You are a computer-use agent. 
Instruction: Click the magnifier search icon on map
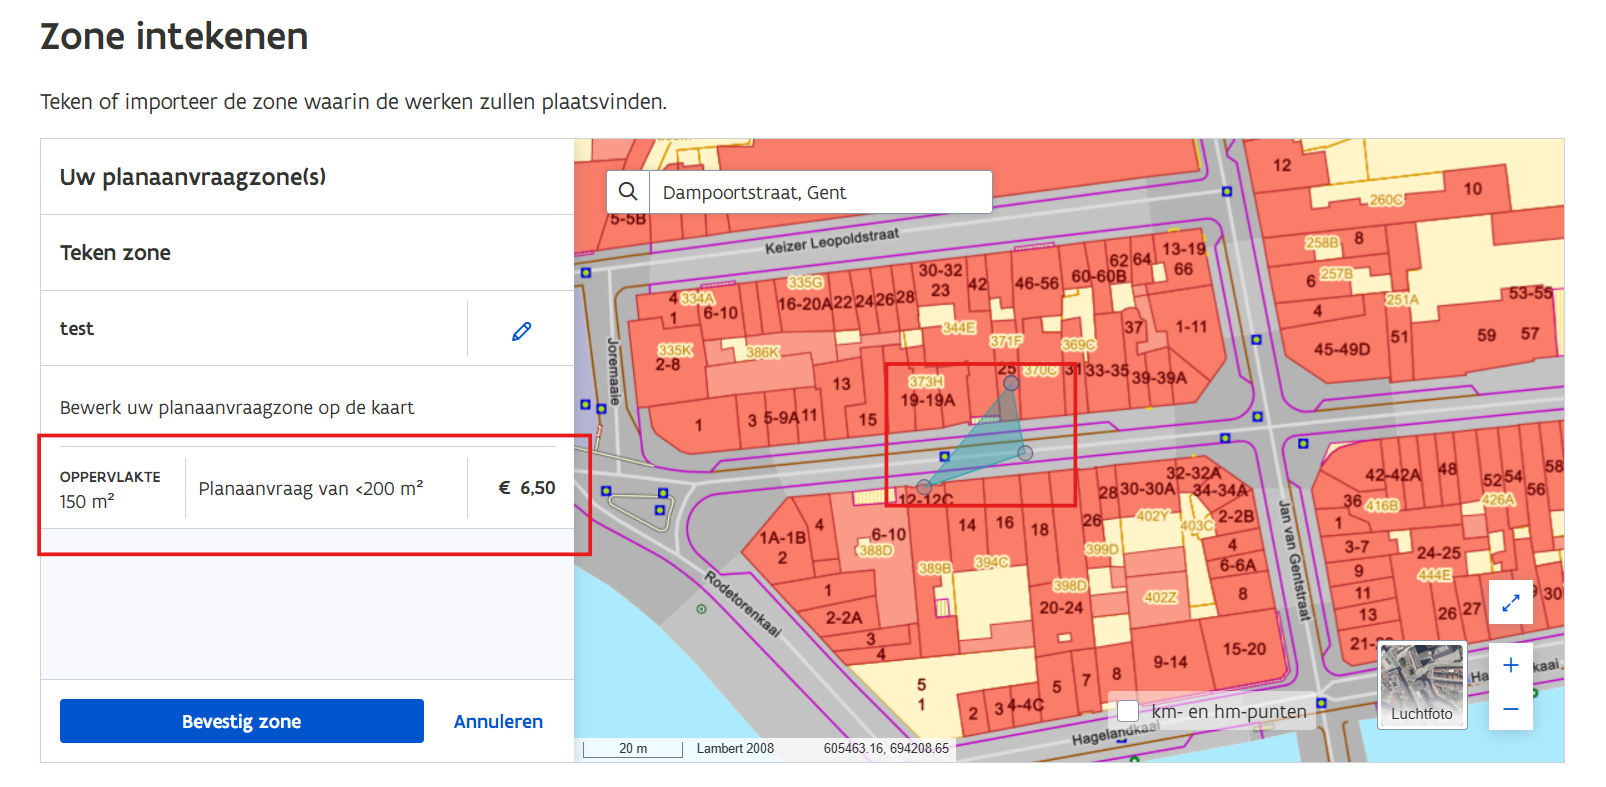[x=628, y=191]
